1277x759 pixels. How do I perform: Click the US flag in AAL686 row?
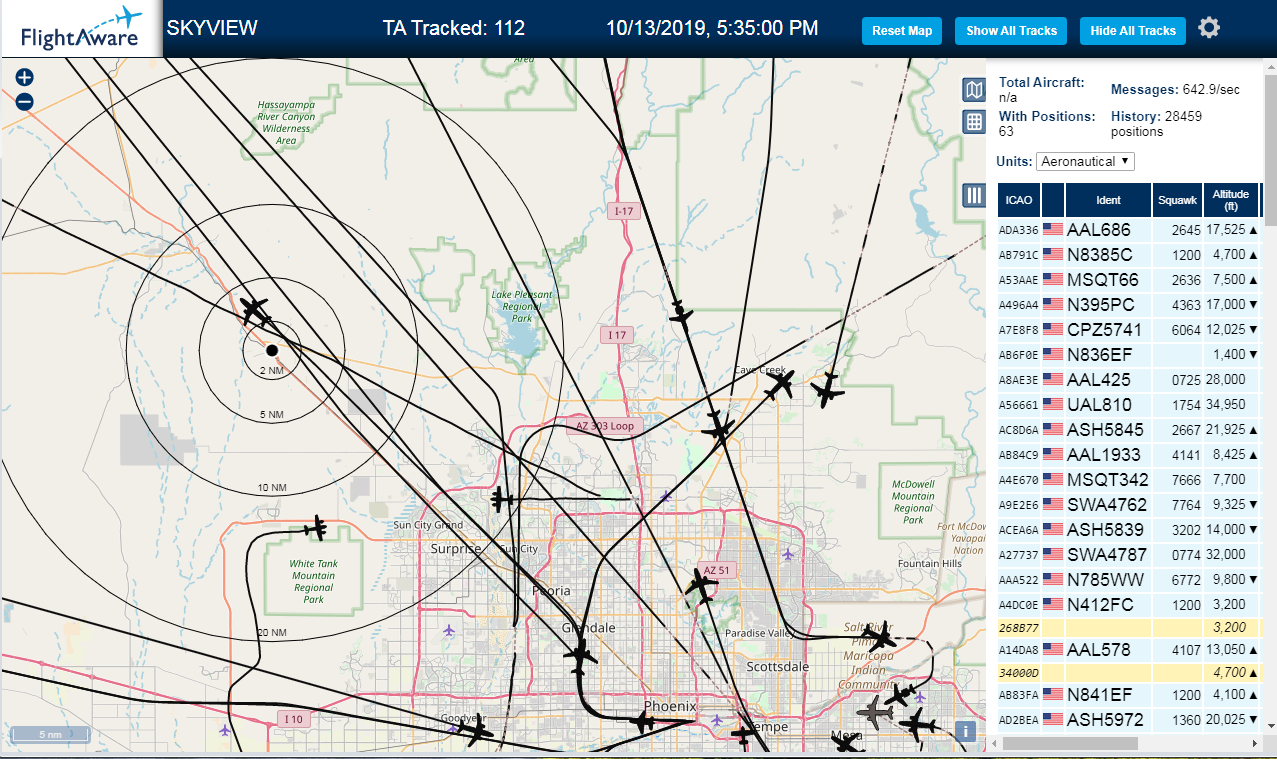point(1053,229)
